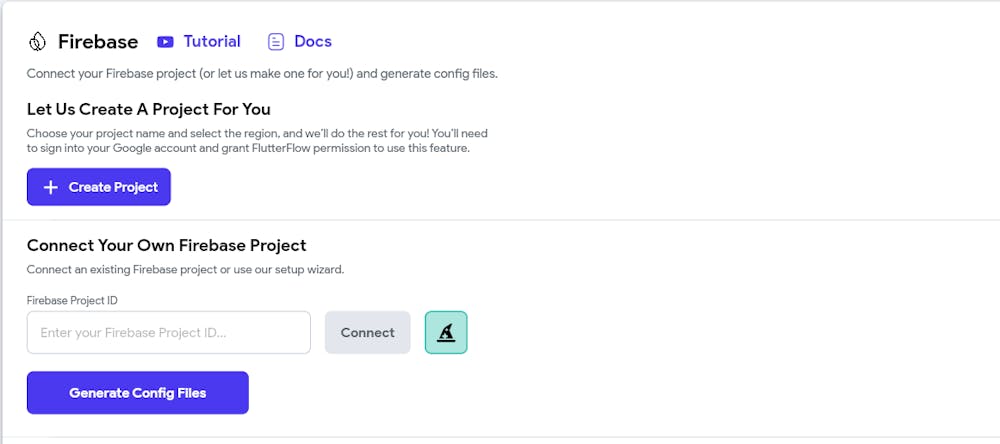Click the 'Choose your project name' paragraph
The image size is (1000, 444).
[x=257, y=141]
